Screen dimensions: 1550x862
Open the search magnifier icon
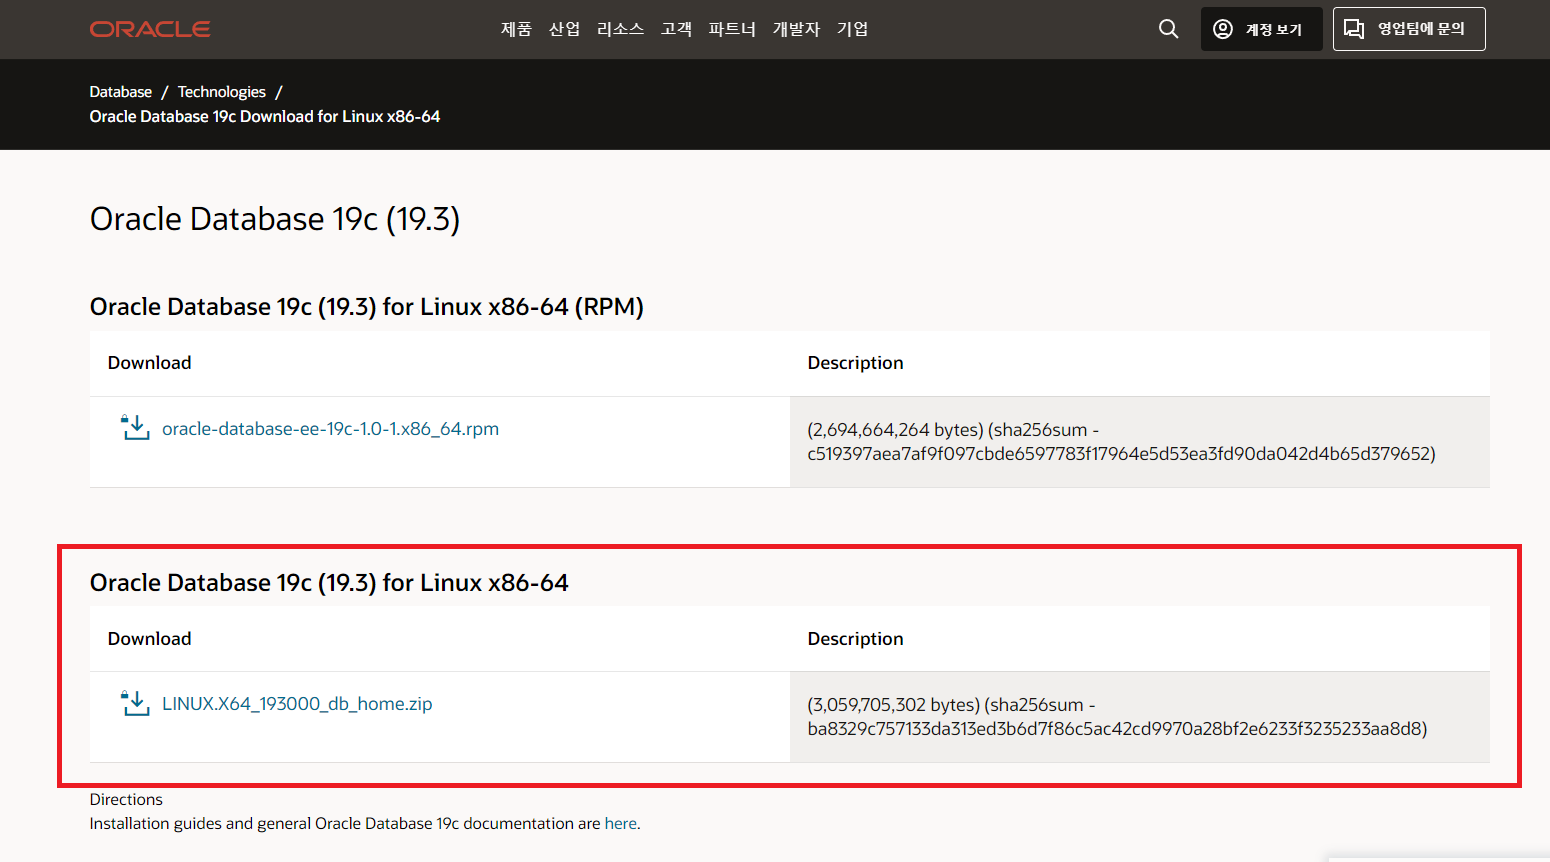coord(1168,29)
